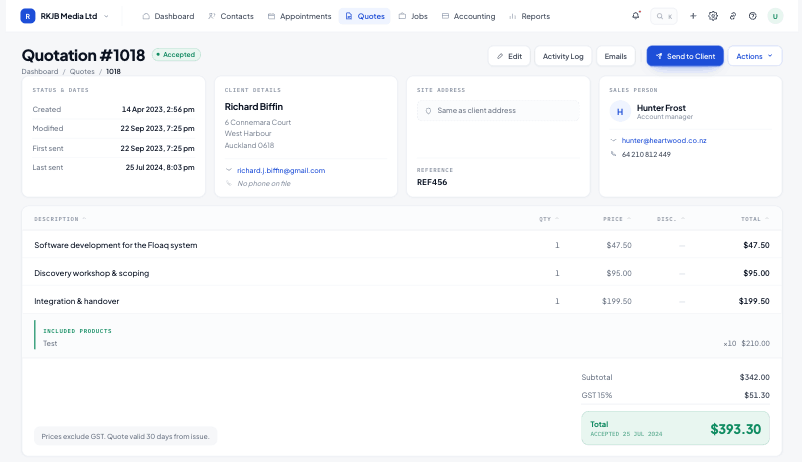Open the Appointments tab
This screenshot has width=802, height=462.
pos(300,16)
